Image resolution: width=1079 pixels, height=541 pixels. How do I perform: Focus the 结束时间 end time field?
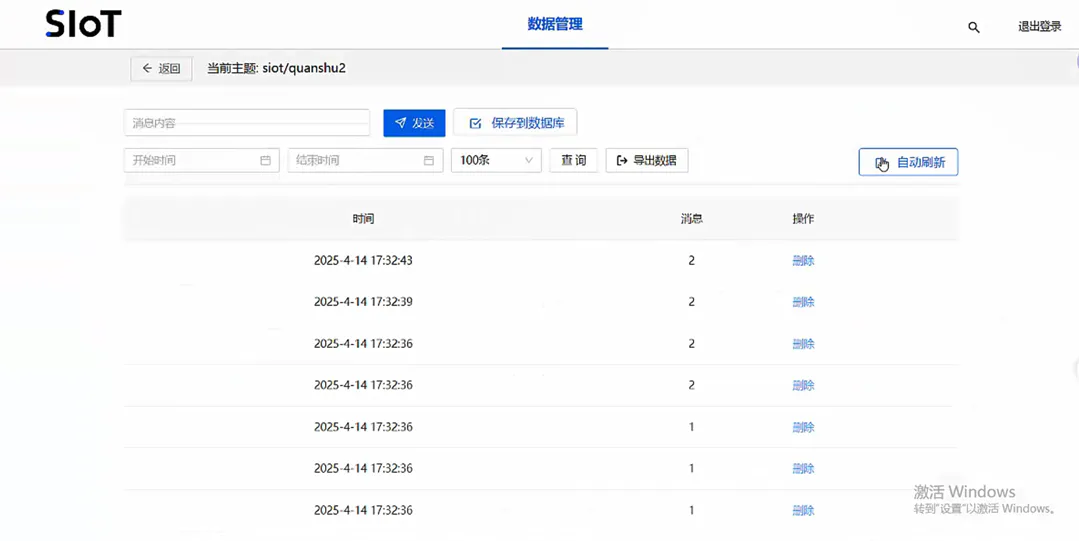pos(365,160)
